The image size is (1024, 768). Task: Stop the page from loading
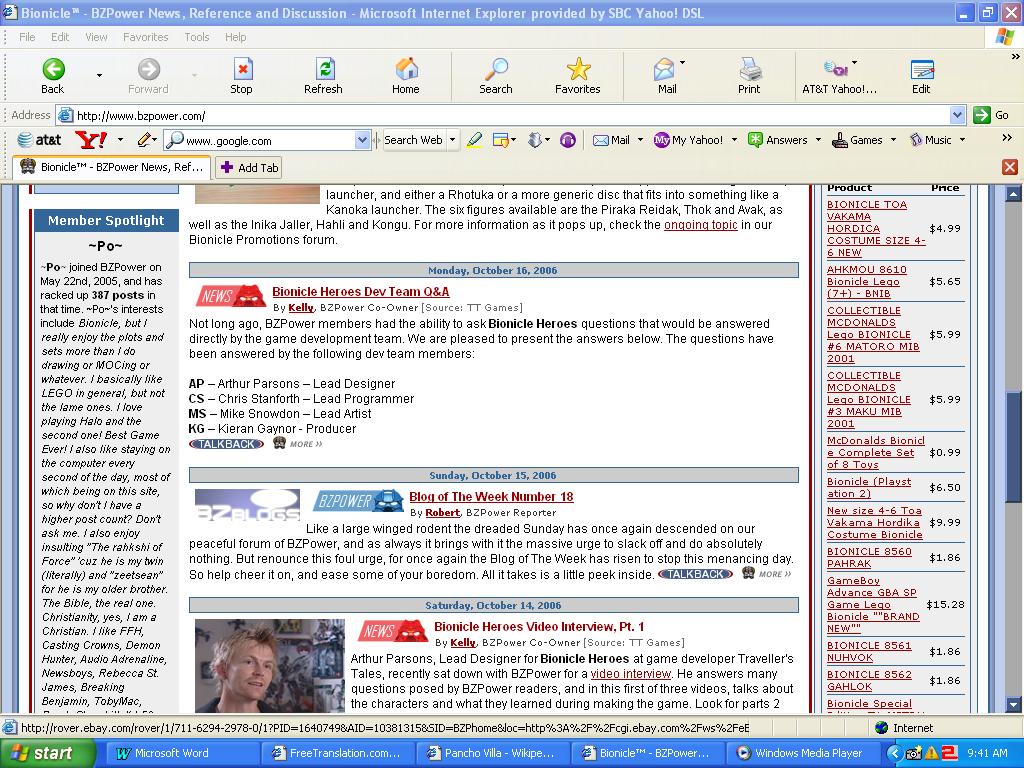(242, 76)
